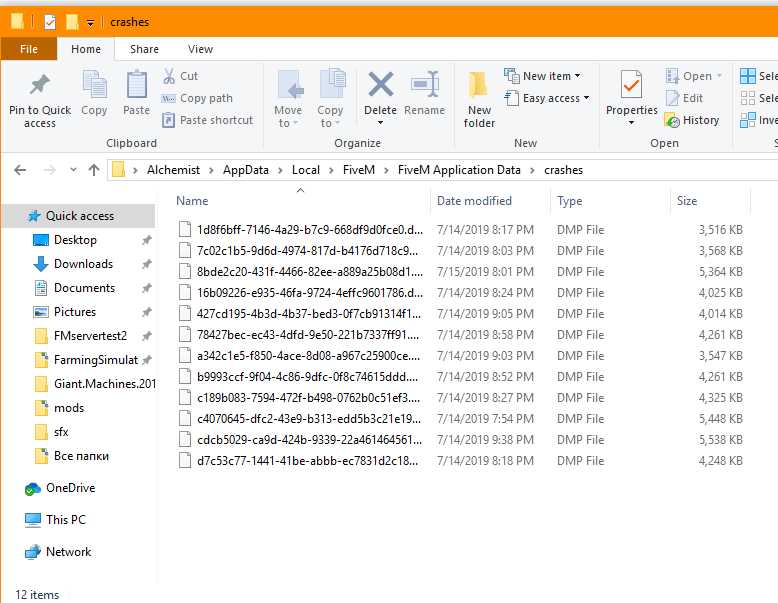Select Quick access in navigation pane
The height and width of the screenshot is (603, 778).
[79, 216]
